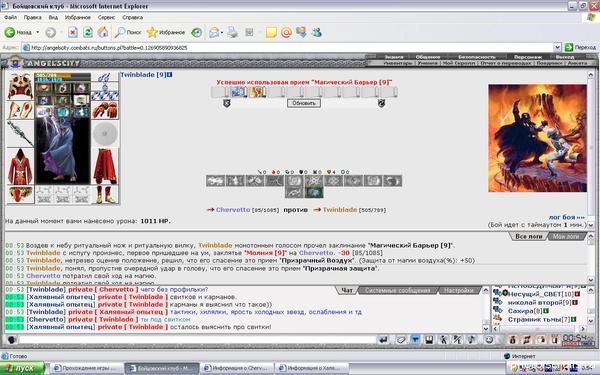Click the blue scroll in the quick slots

click(238, 92)
